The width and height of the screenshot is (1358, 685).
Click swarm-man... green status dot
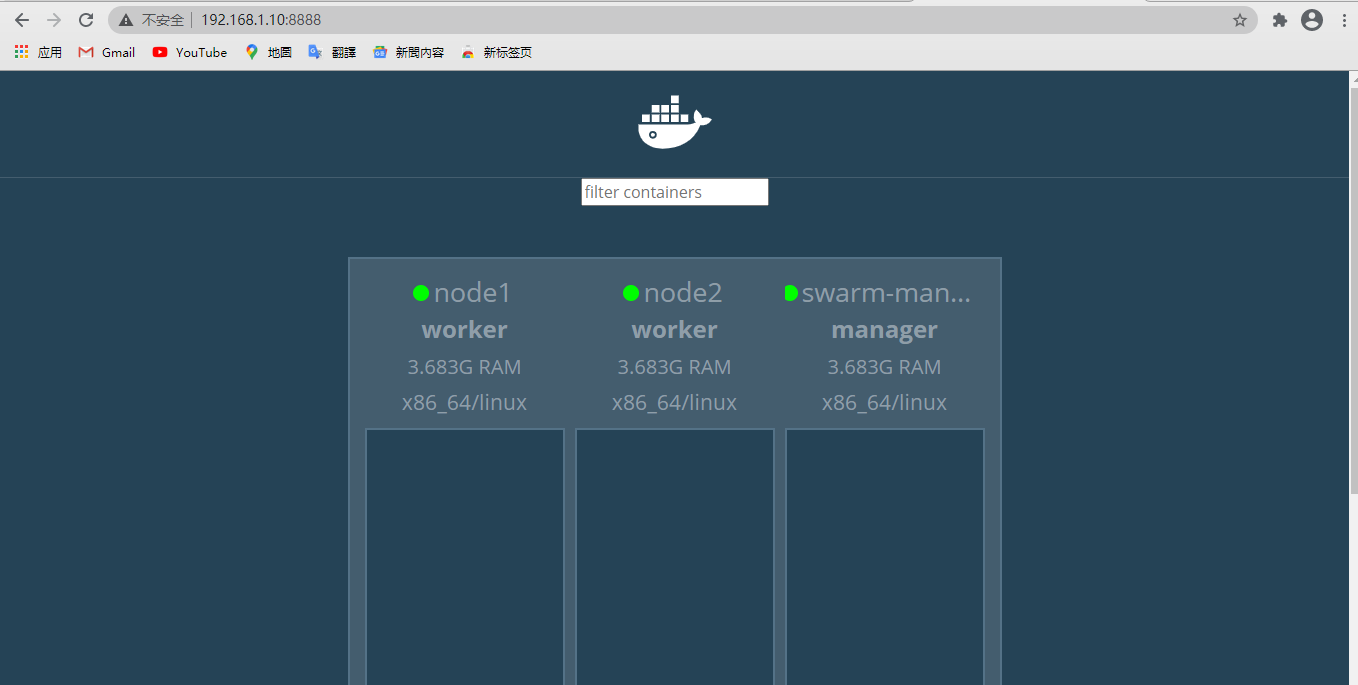coord(791,293)
